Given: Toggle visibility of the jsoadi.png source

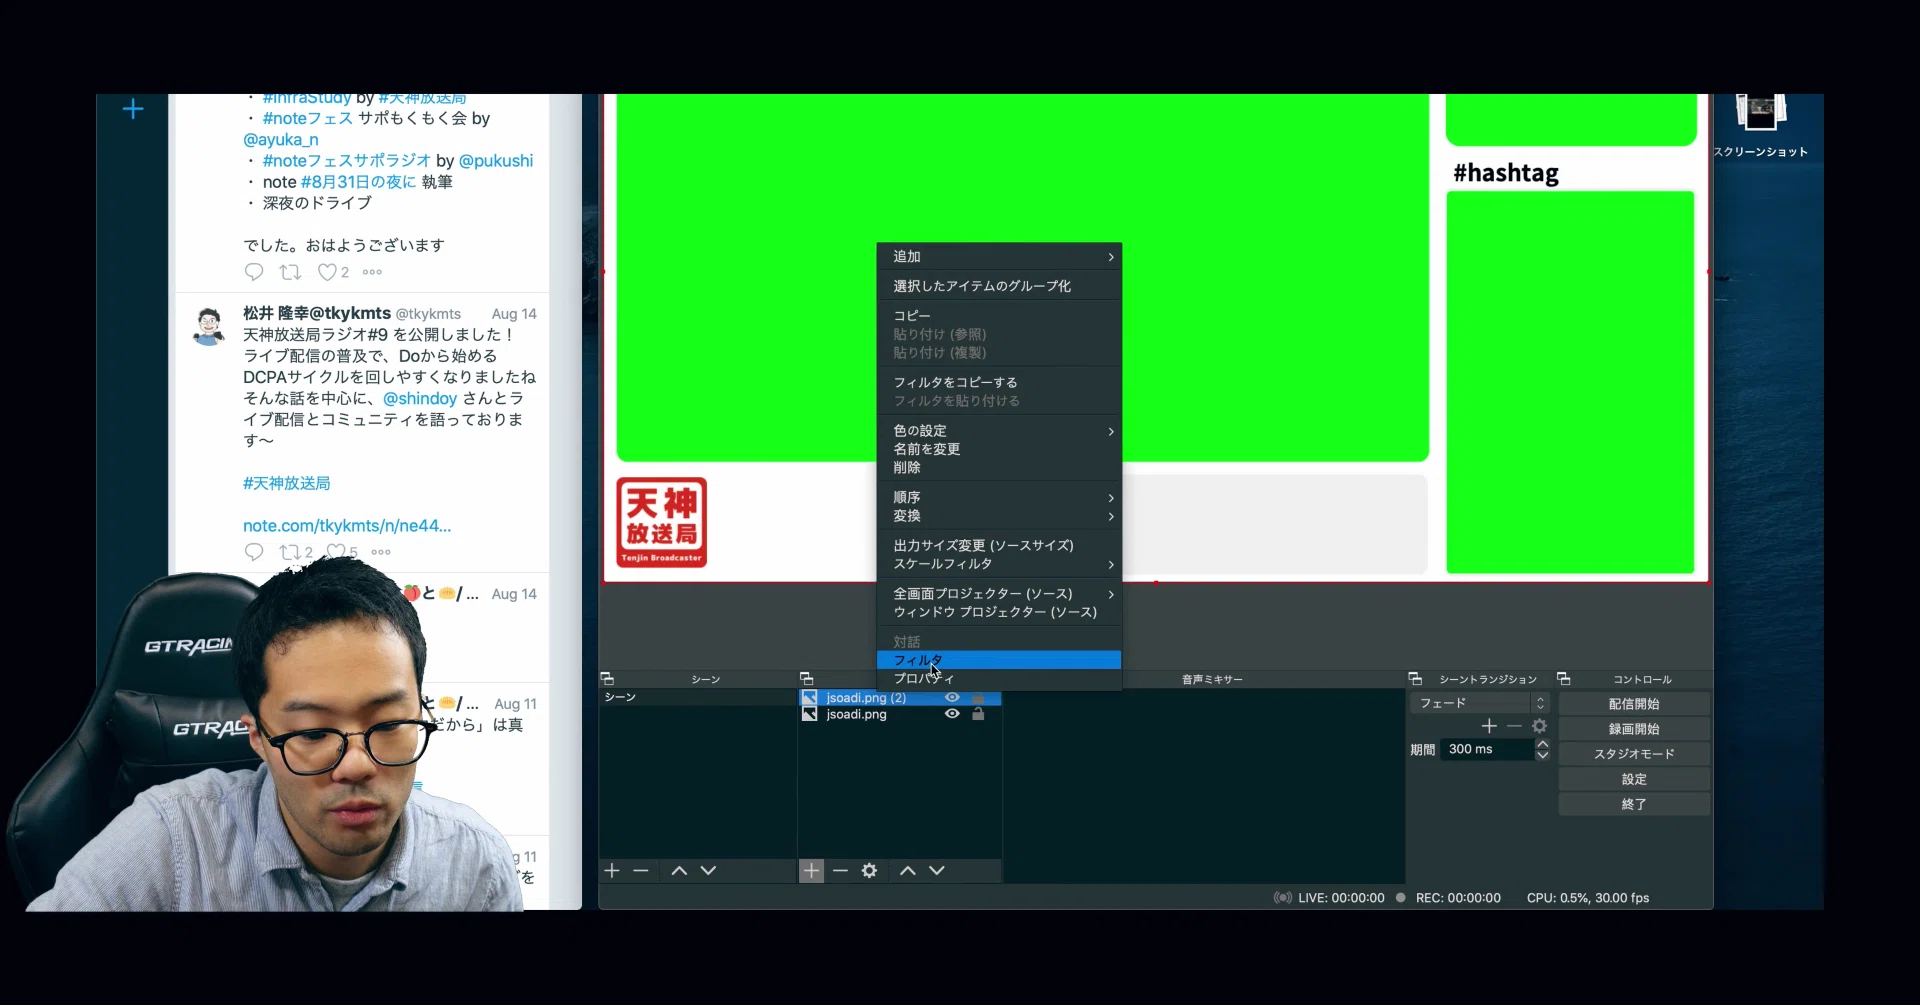Looking at the screenshot, I should pos(952,714).
